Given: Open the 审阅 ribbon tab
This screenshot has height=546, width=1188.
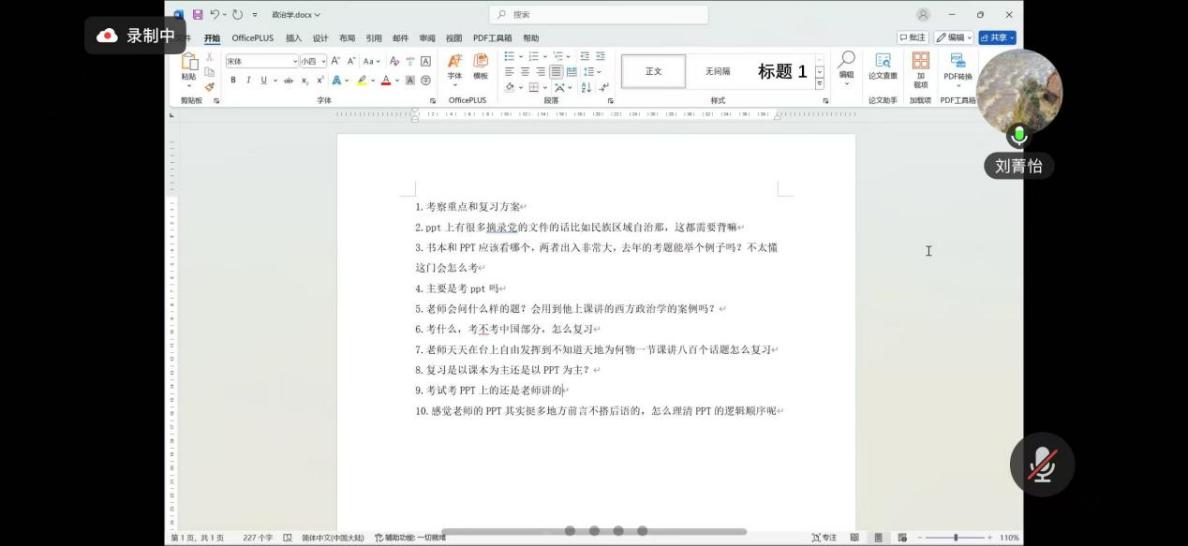Looking at the screenshot, I should click(x=427, y=38).
